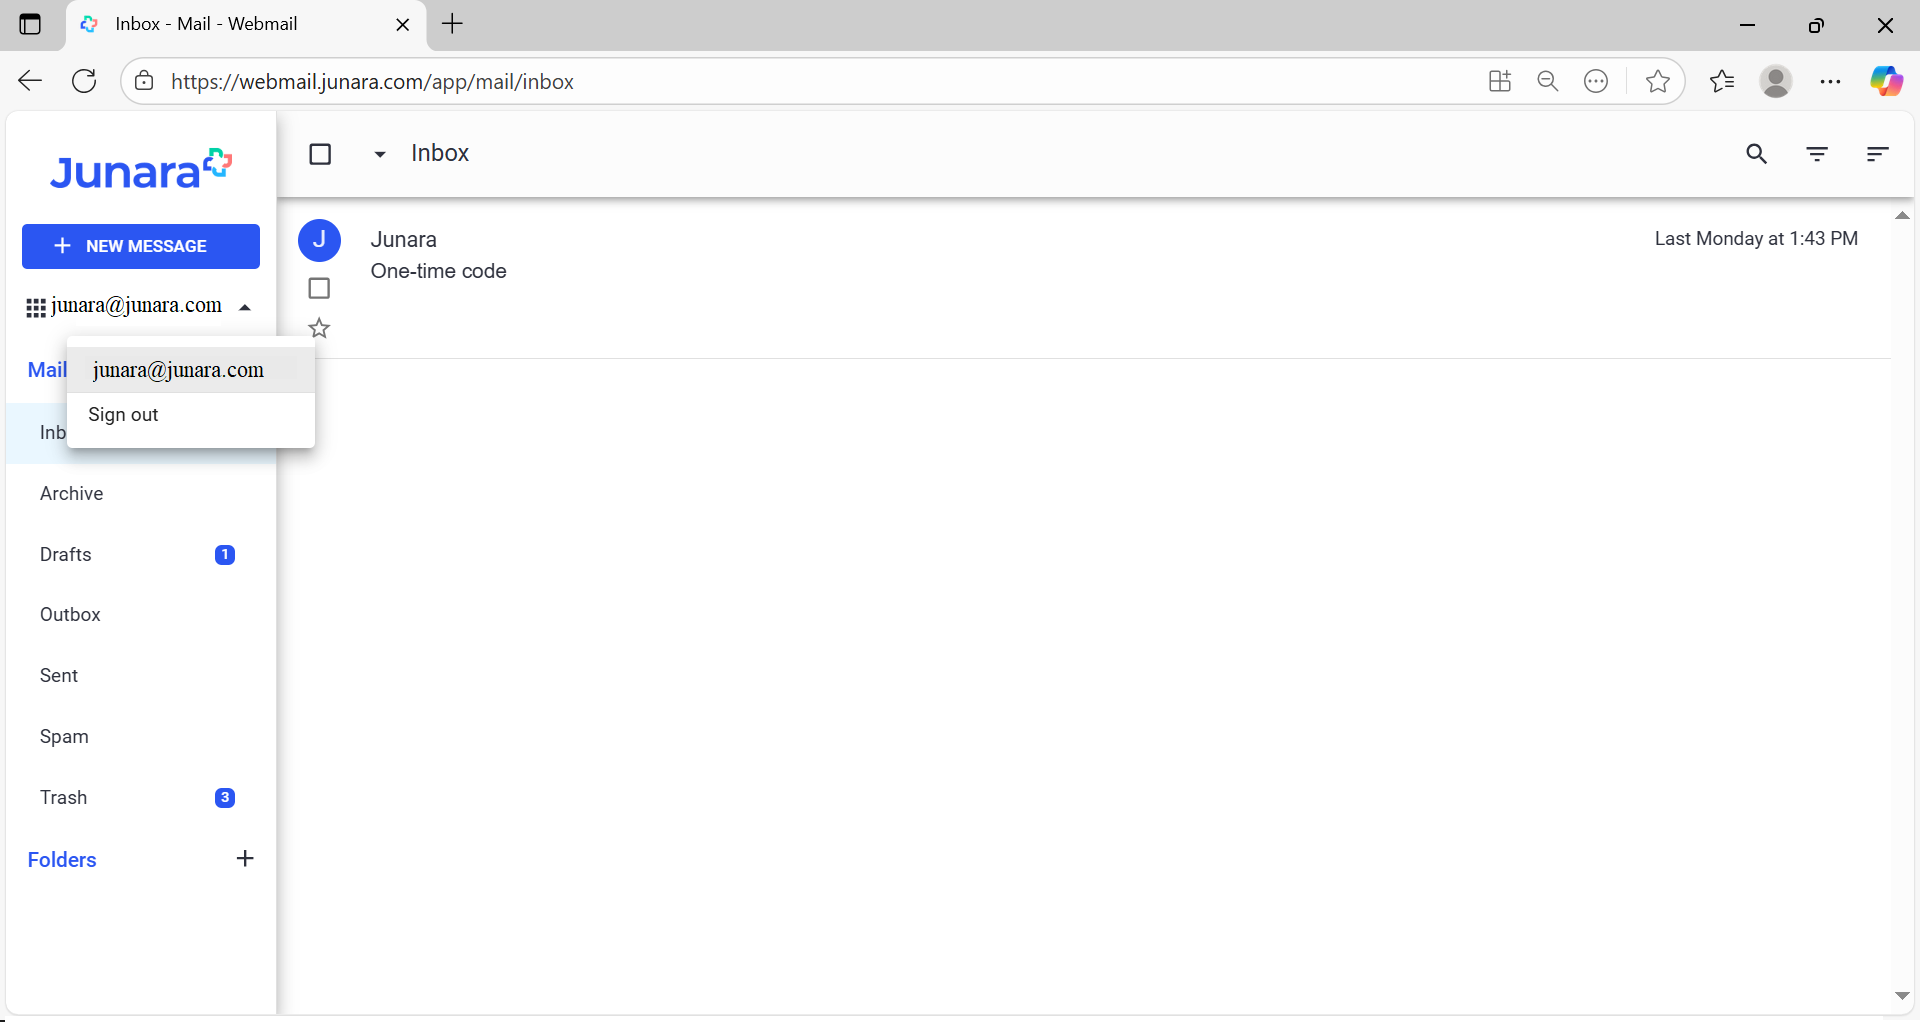The width and height of the screenshot is (1921, 1022).
Task: Open the Sent folder
Action: pyautogui.click(x=141, y=676)
